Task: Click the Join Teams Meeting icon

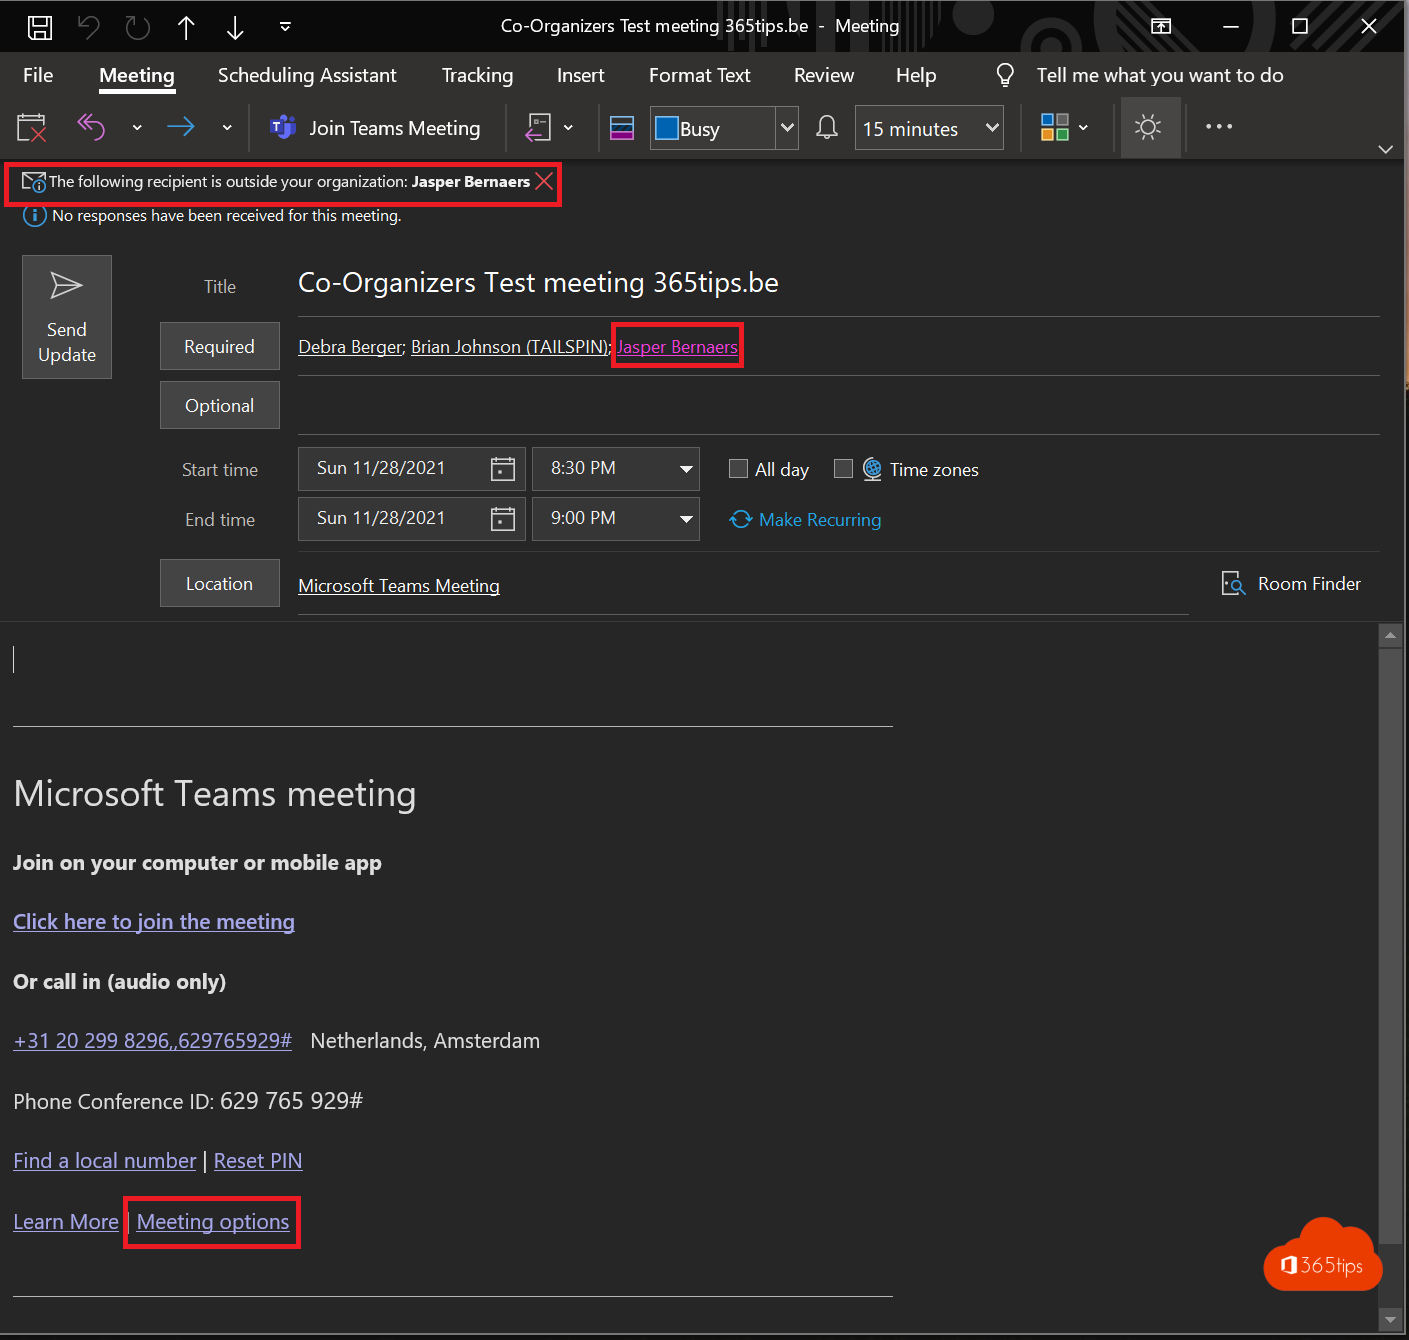Action: 283,127
